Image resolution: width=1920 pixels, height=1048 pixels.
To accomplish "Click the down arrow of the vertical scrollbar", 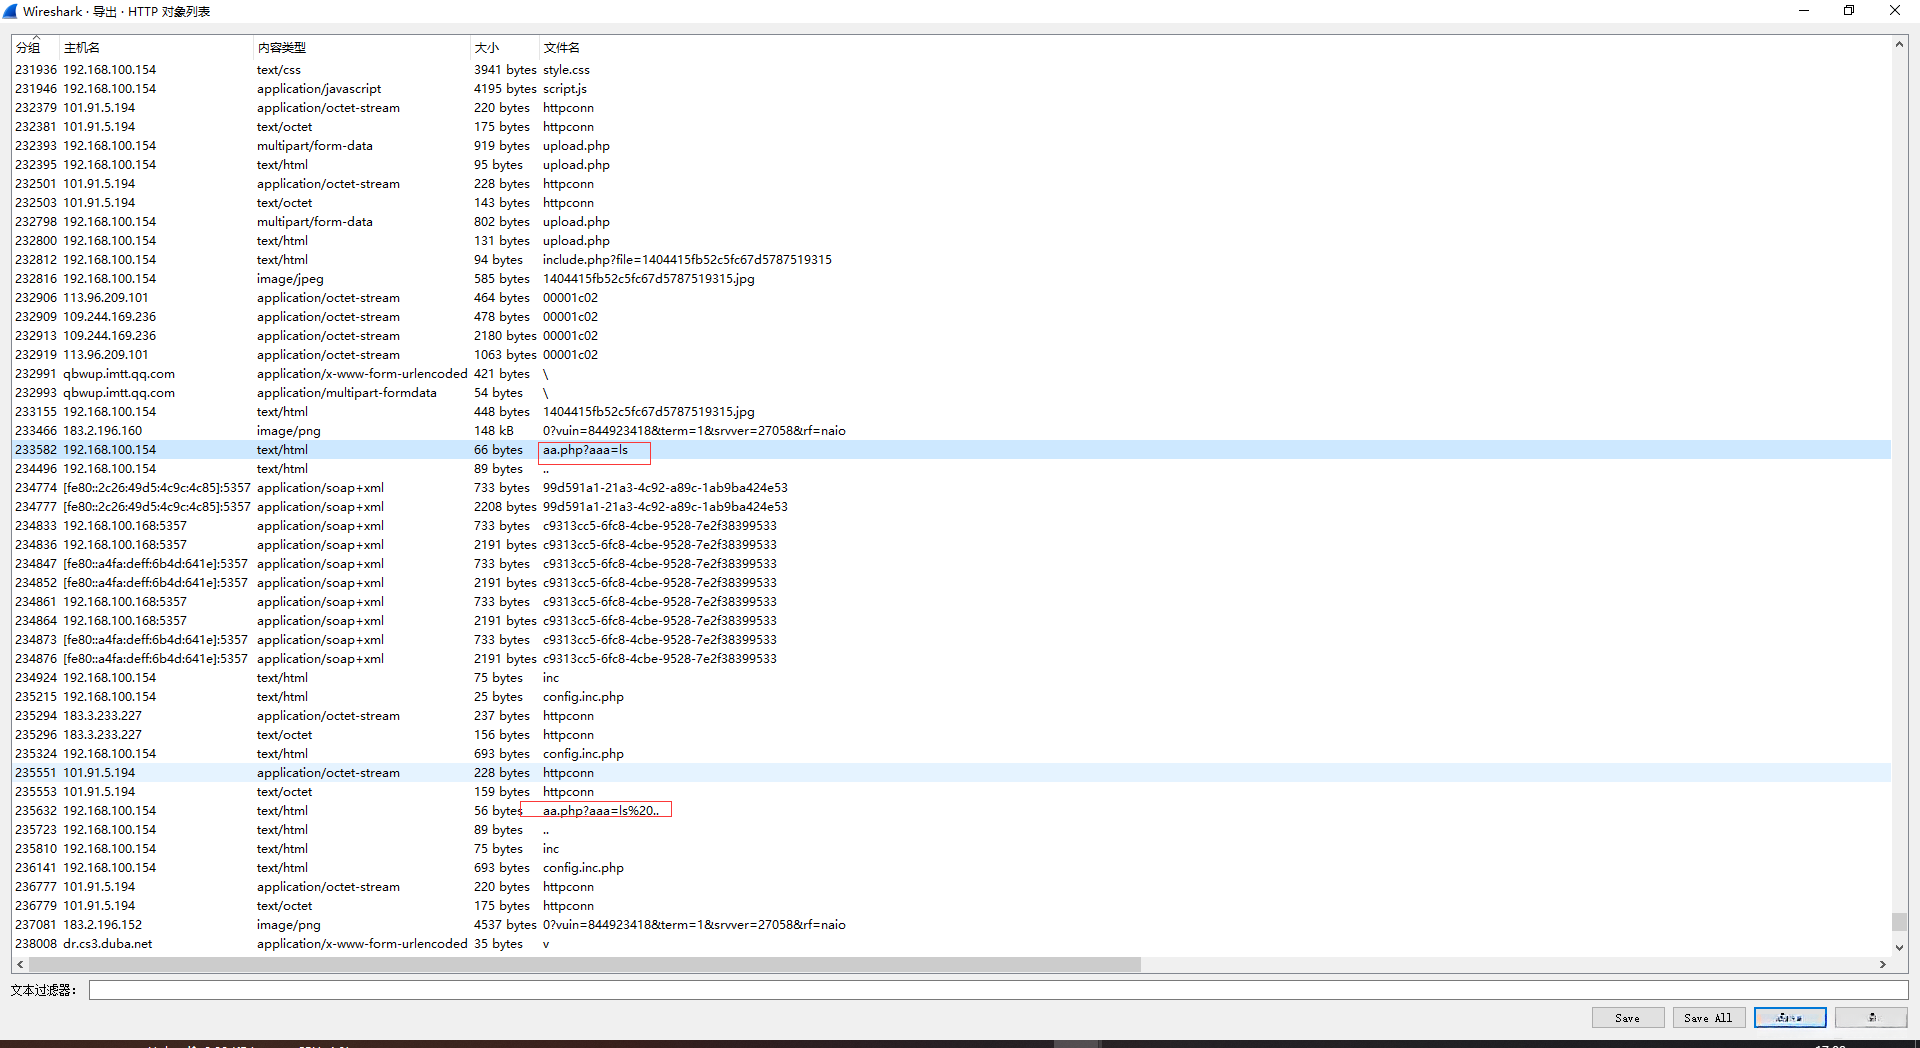I will point(1899,947).
